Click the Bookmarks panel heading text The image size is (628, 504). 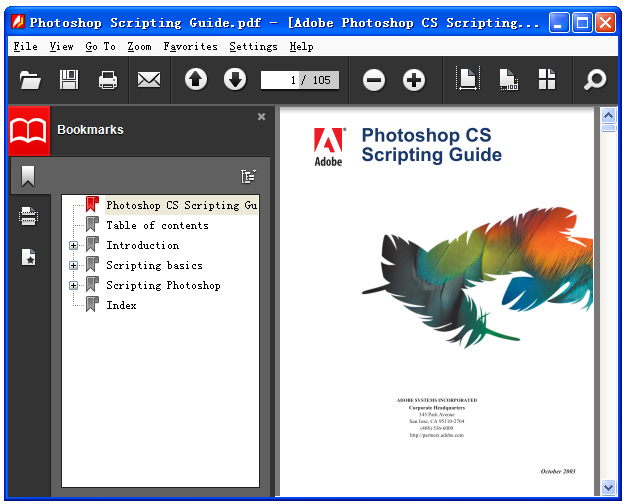[90, 130]
